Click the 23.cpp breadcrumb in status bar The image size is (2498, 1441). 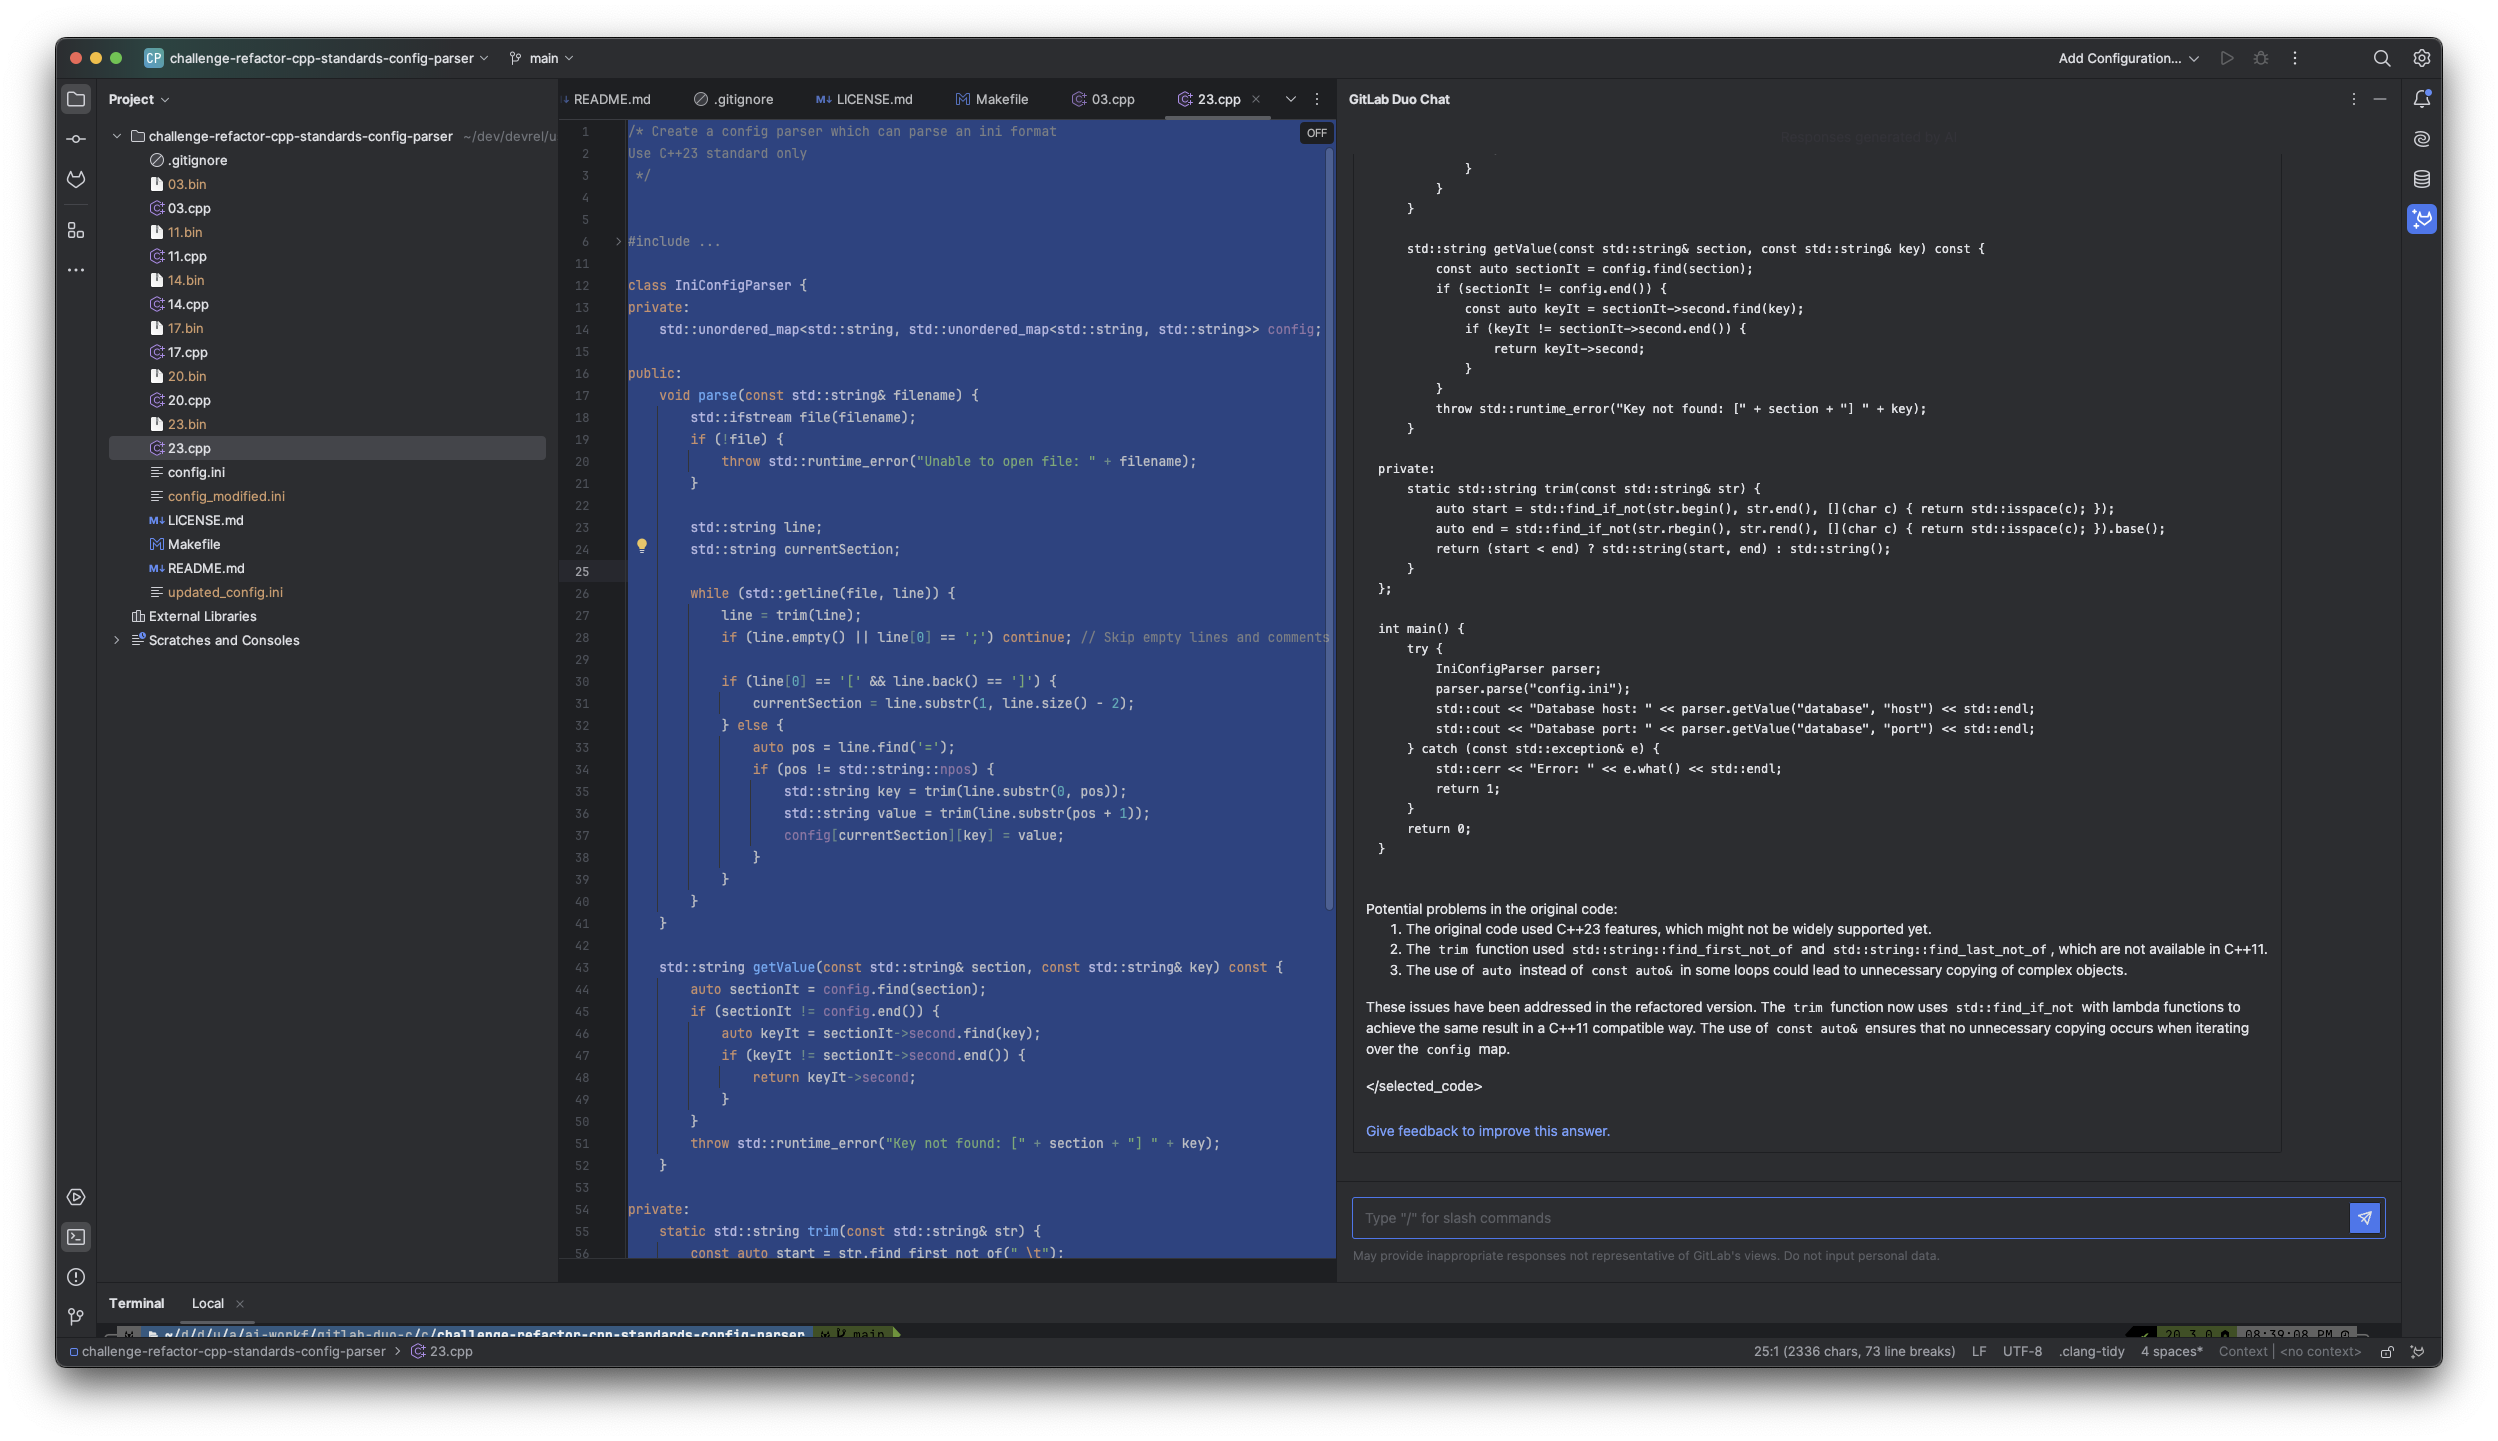point(442,1352)
